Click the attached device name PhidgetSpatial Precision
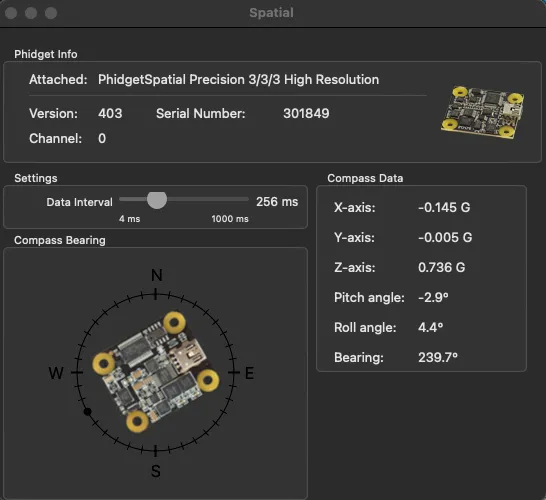The width and height of the screenshot is (546, 500). 238,79
